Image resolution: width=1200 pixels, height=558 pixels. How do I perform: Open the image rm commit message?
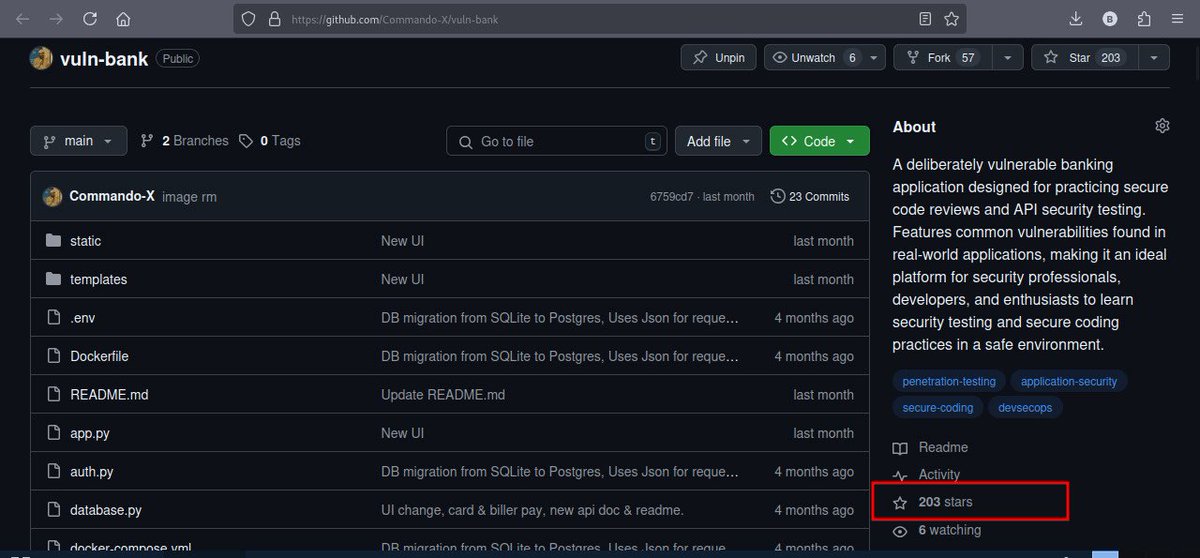(189, 197)
